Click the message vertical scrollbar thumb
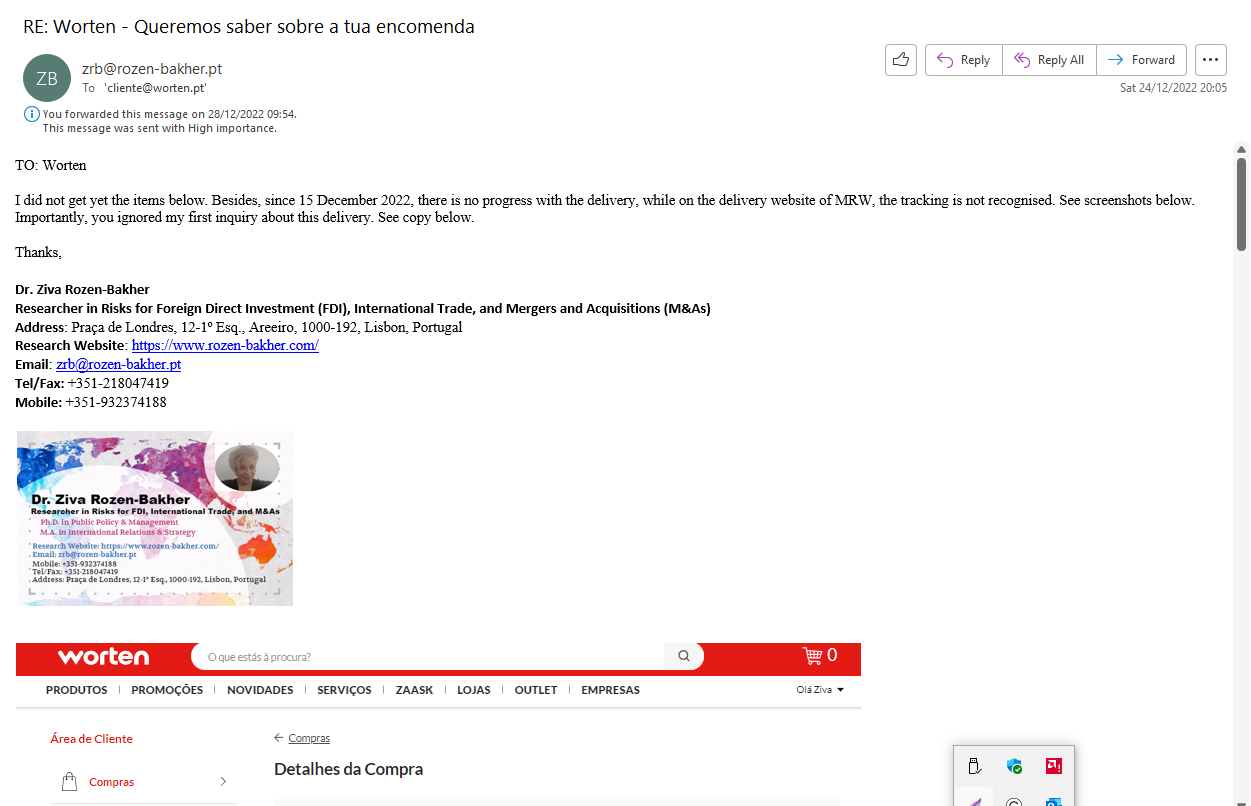The width and height of the screenshot is (1251, 806). click(1241, 203)
